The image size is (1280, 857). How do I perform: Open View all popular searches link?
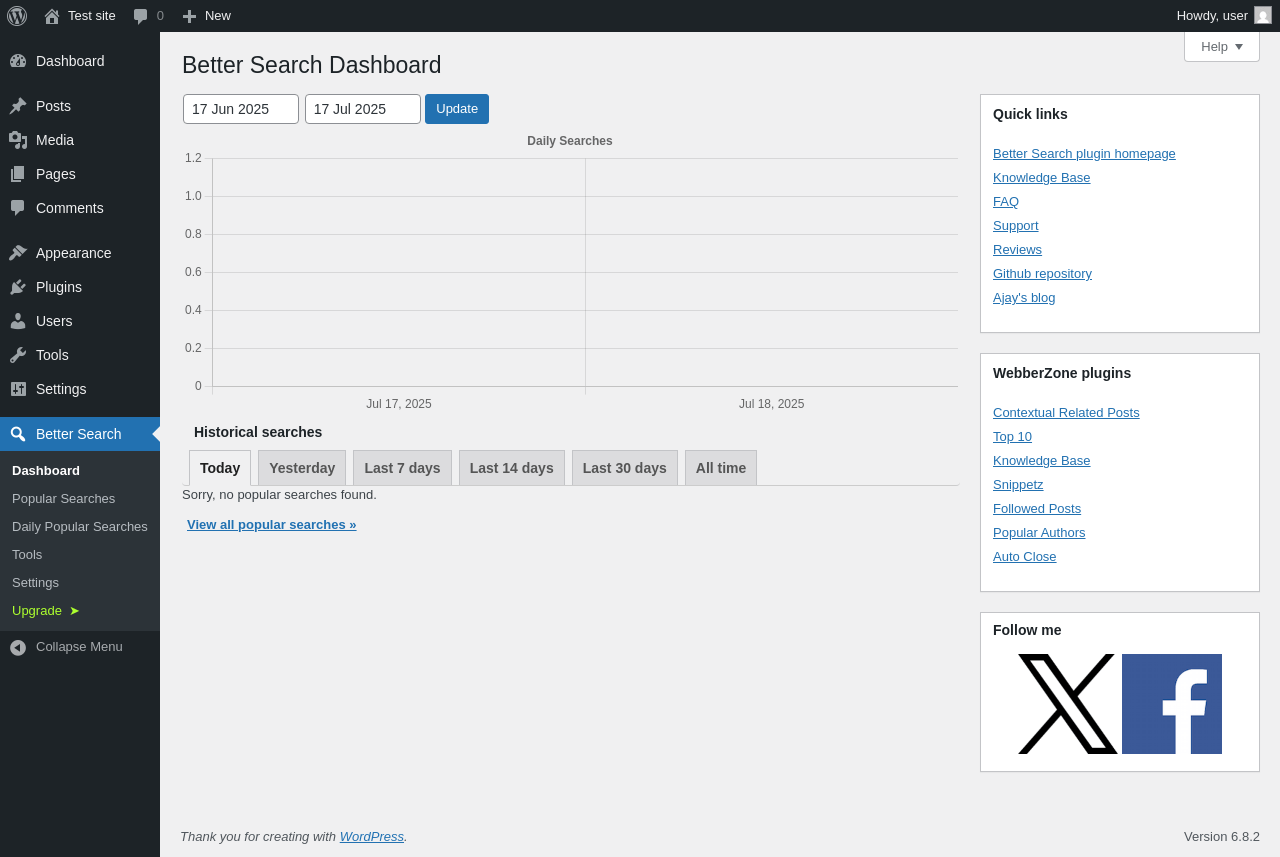[272, 525]
